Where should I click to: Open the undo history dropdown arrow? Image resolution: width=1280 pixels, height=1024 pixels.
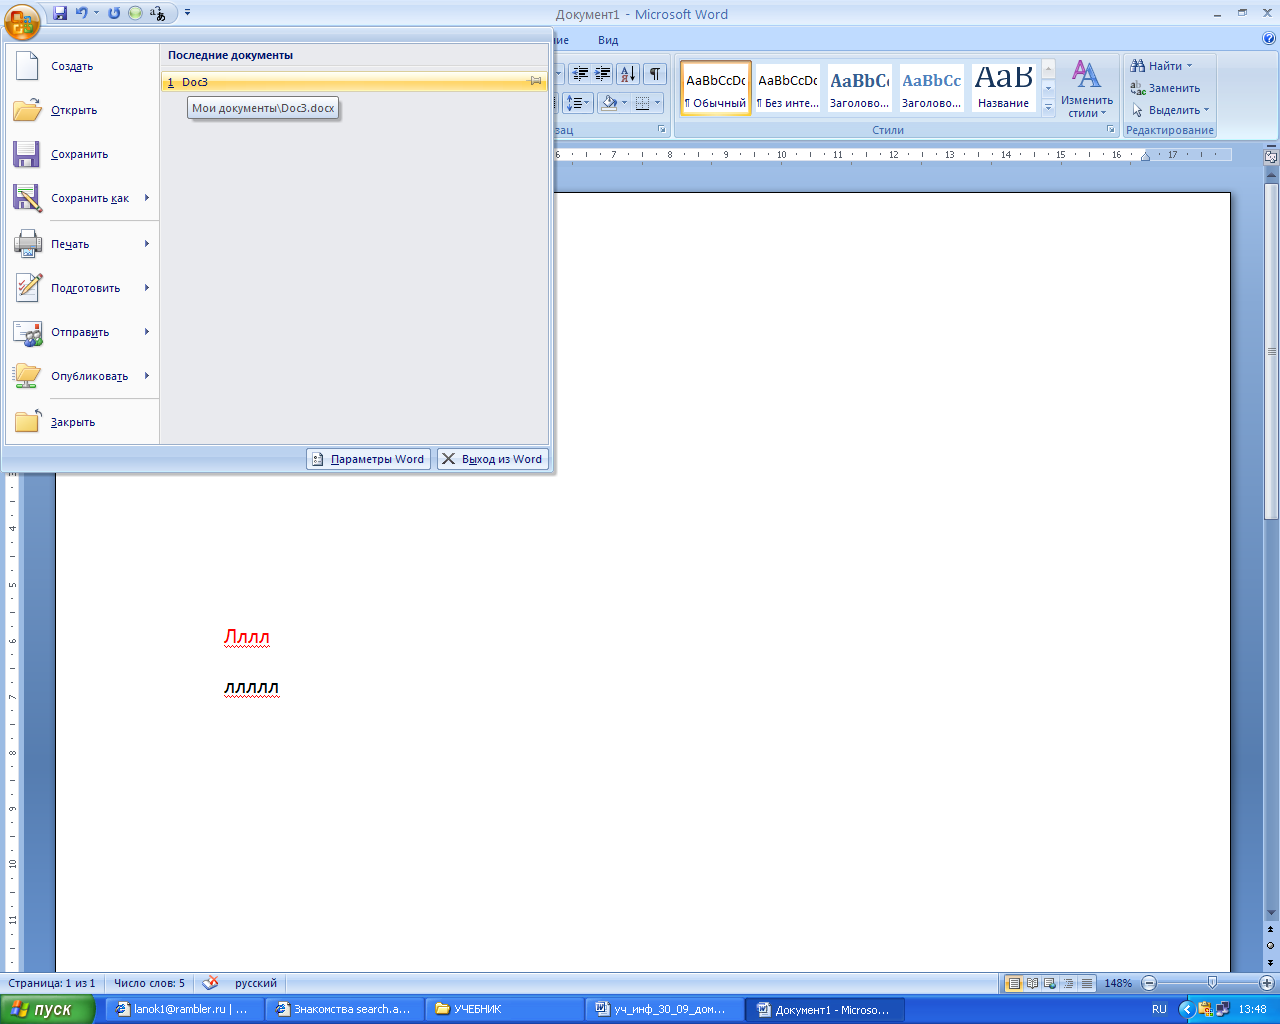(x=96, y=13)
